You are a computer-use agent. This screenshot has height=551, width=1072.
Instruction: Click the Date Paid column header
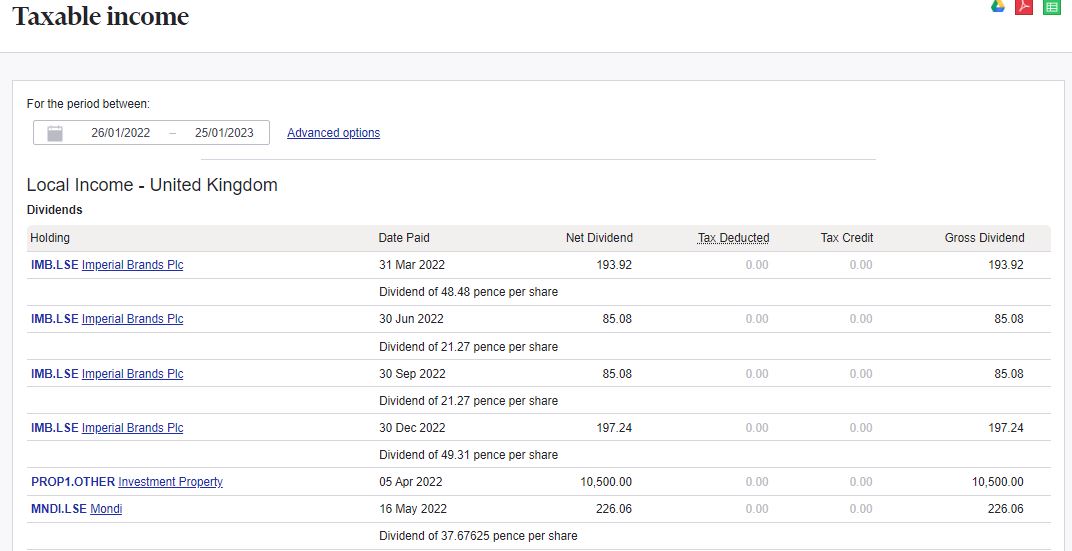pos(404,238)
